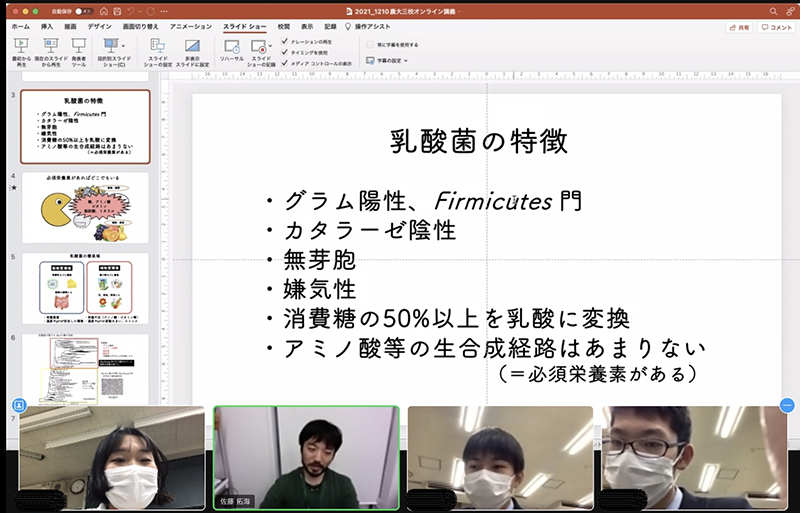This screenshot has height=513, width=800.
Task: Toggle Use Timings (タイミングを使用) checkbox
Action: tap(285, 52)
